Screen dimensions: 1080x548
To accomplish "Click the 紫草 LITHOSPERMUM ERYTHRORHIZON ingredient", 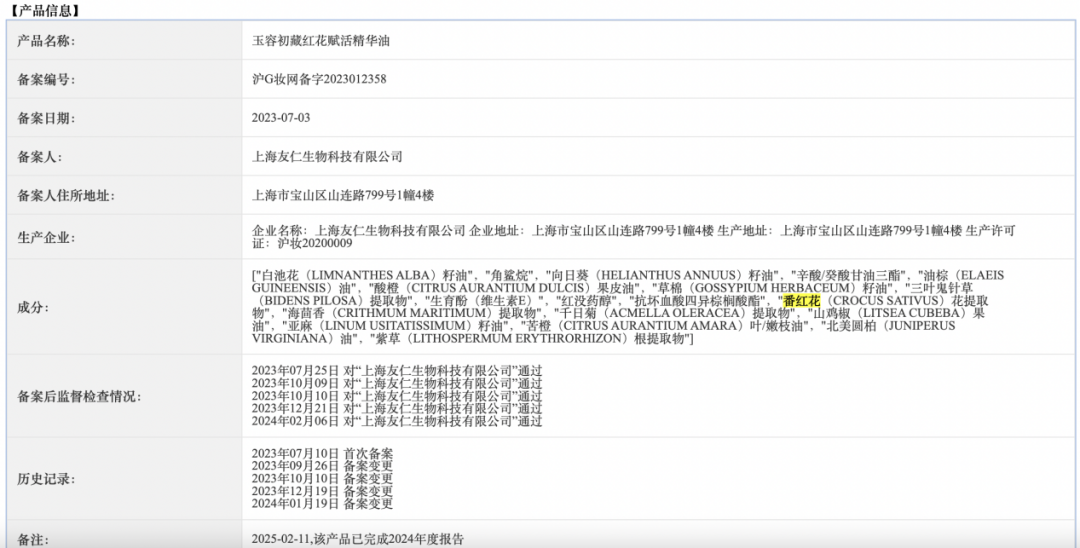I will pos(531,339).
